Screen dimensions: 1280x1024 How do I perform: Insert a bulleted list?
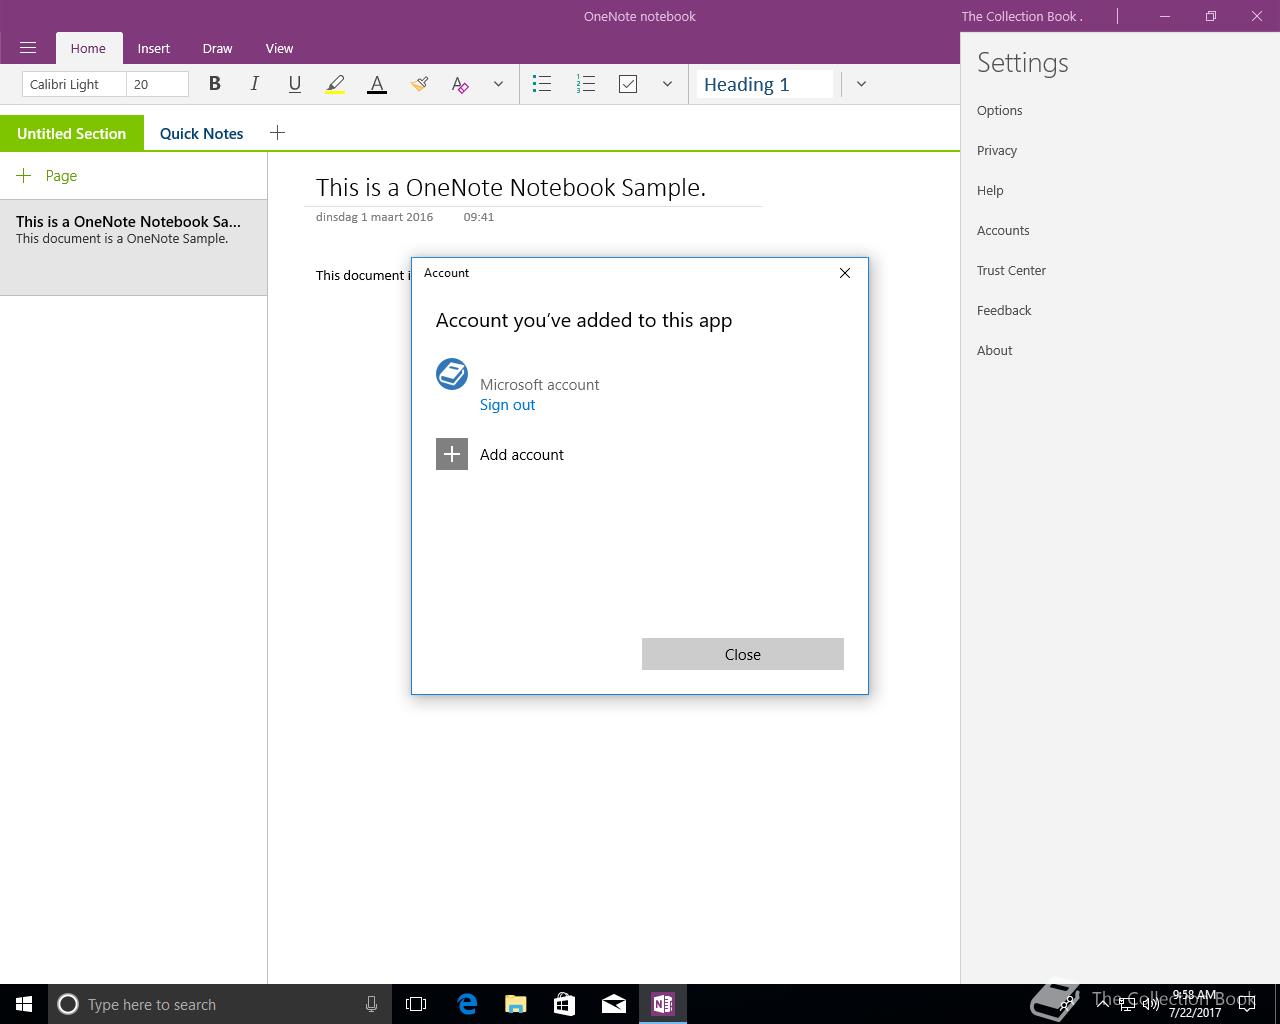542,84
